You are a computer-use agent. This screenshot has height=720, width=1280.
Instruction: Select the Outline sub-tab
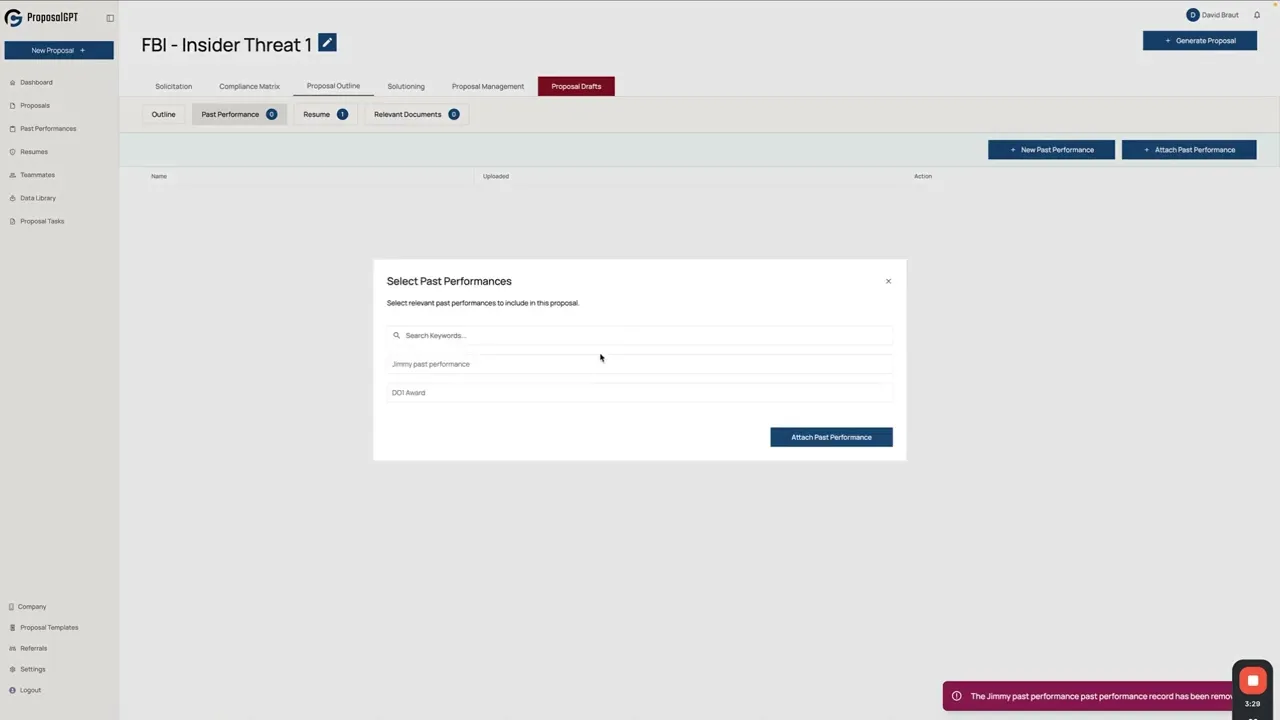(x=163, y=114)
